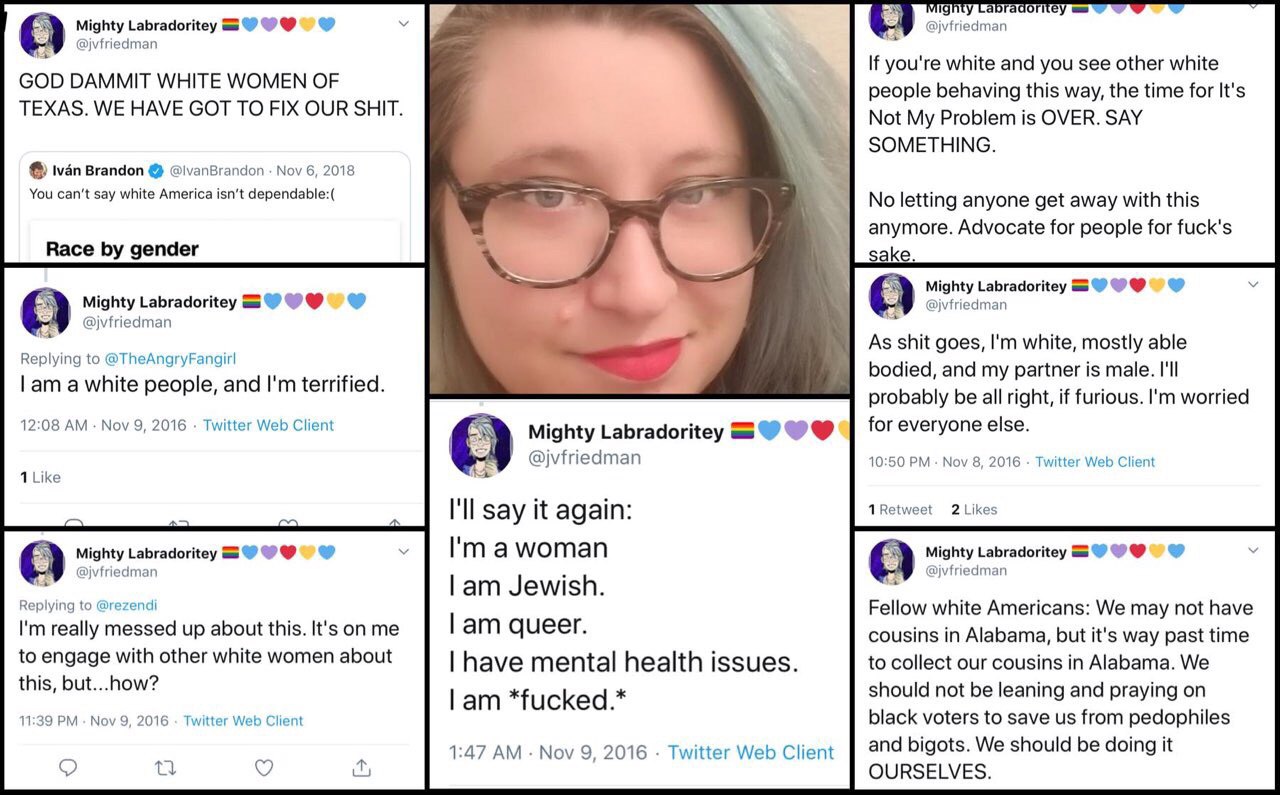
Task: Open the avatar on the 'I'll say it again' tweet
Action: 481,445
